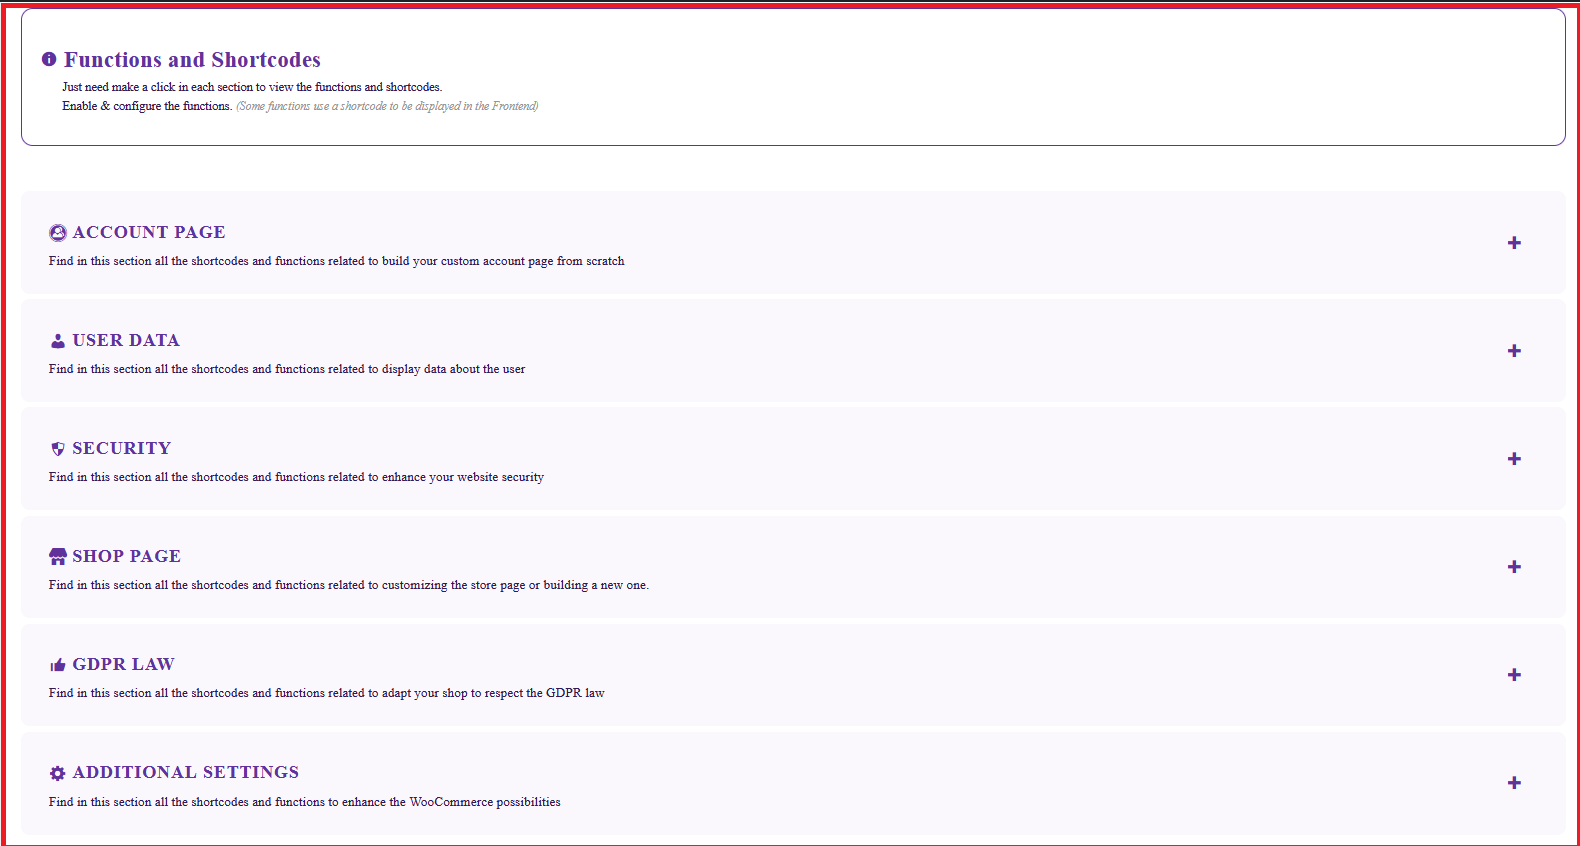Open Additional Settings via plus sign
1580x846 pixels.
pos(1514,783)
